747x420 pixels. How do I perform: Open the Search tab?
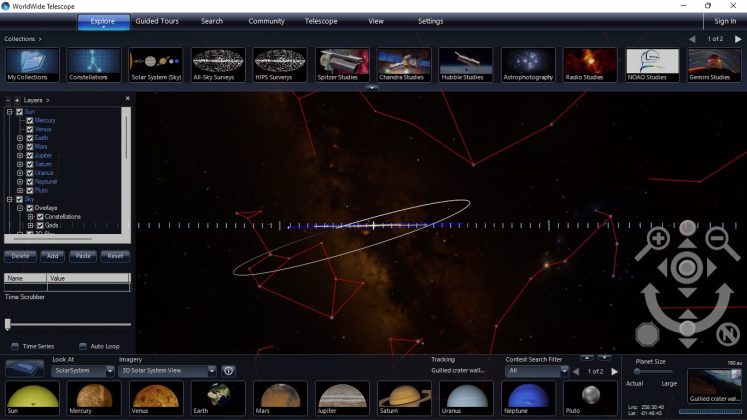pyautogui.click(x=212, y=21)
